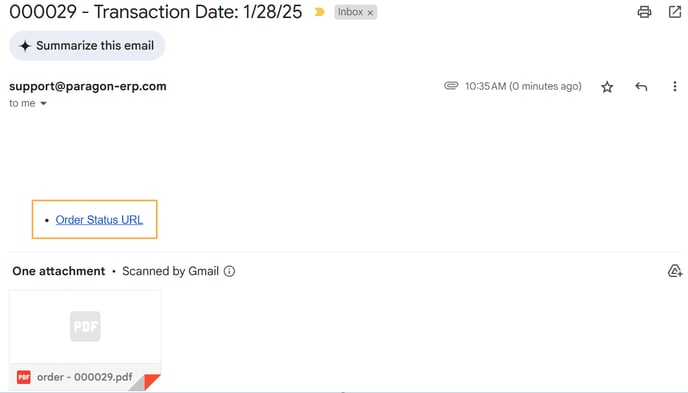Viewport: 688px width, 393px height.
Task: Click the gray PDF preview placeholder
Action: 85,326
